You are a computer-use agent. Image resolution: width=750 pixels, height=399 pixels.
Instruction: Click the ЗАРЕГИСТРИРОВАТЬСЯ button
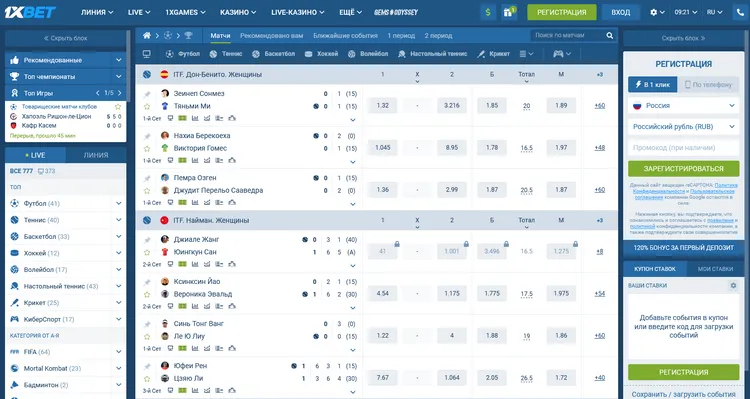(684, 169)
